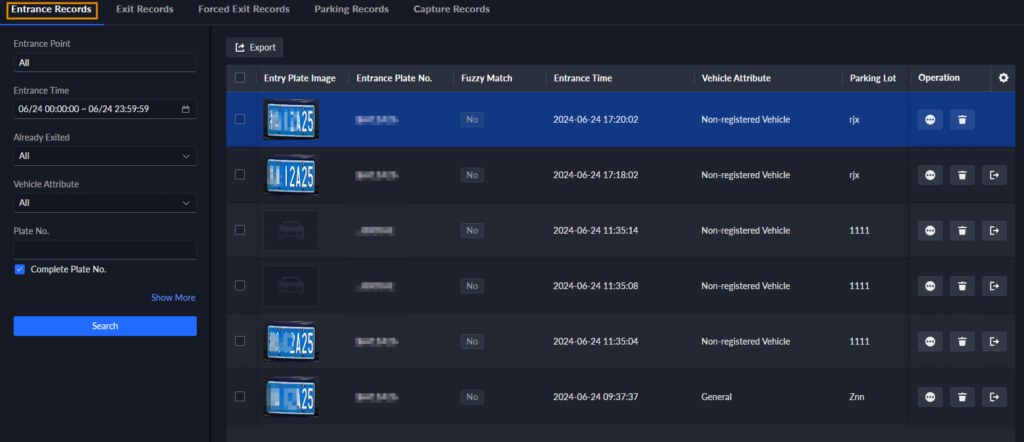Open column settings gear icon

point(1004,78)
